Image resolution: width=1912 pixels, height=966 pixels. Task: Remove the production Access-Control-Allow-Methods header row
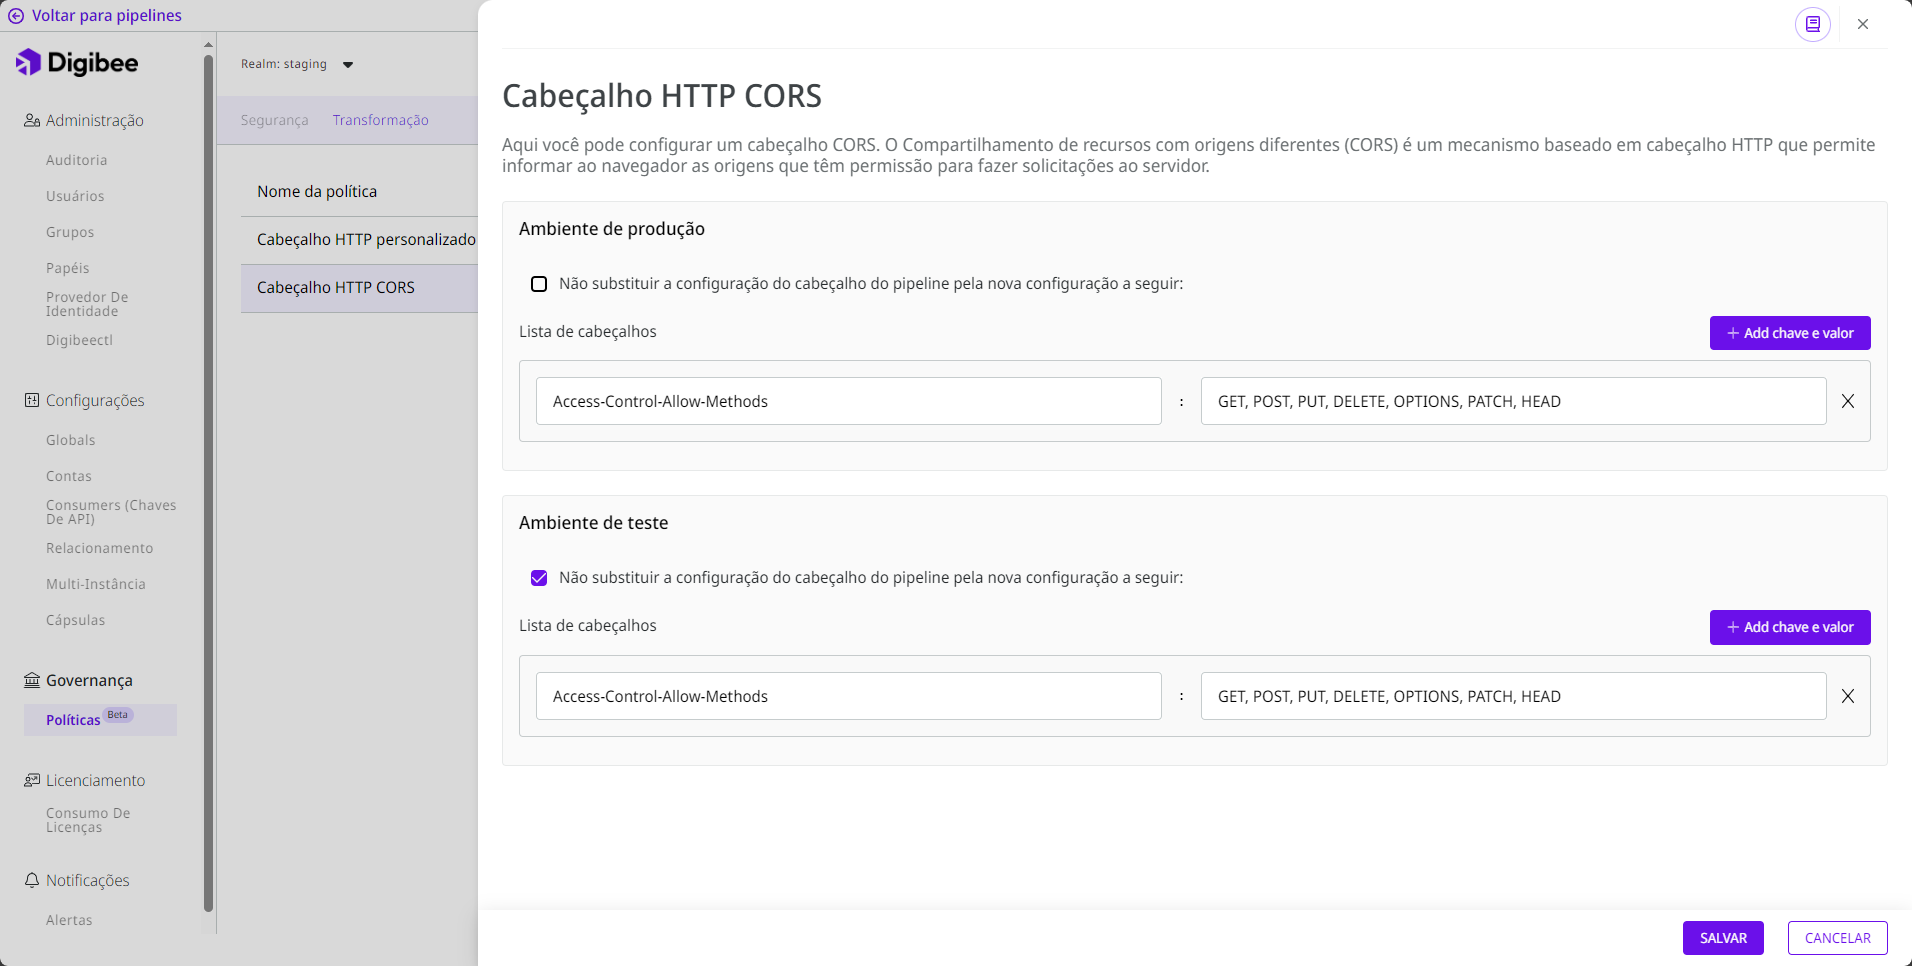click(x=1848, y=401)
